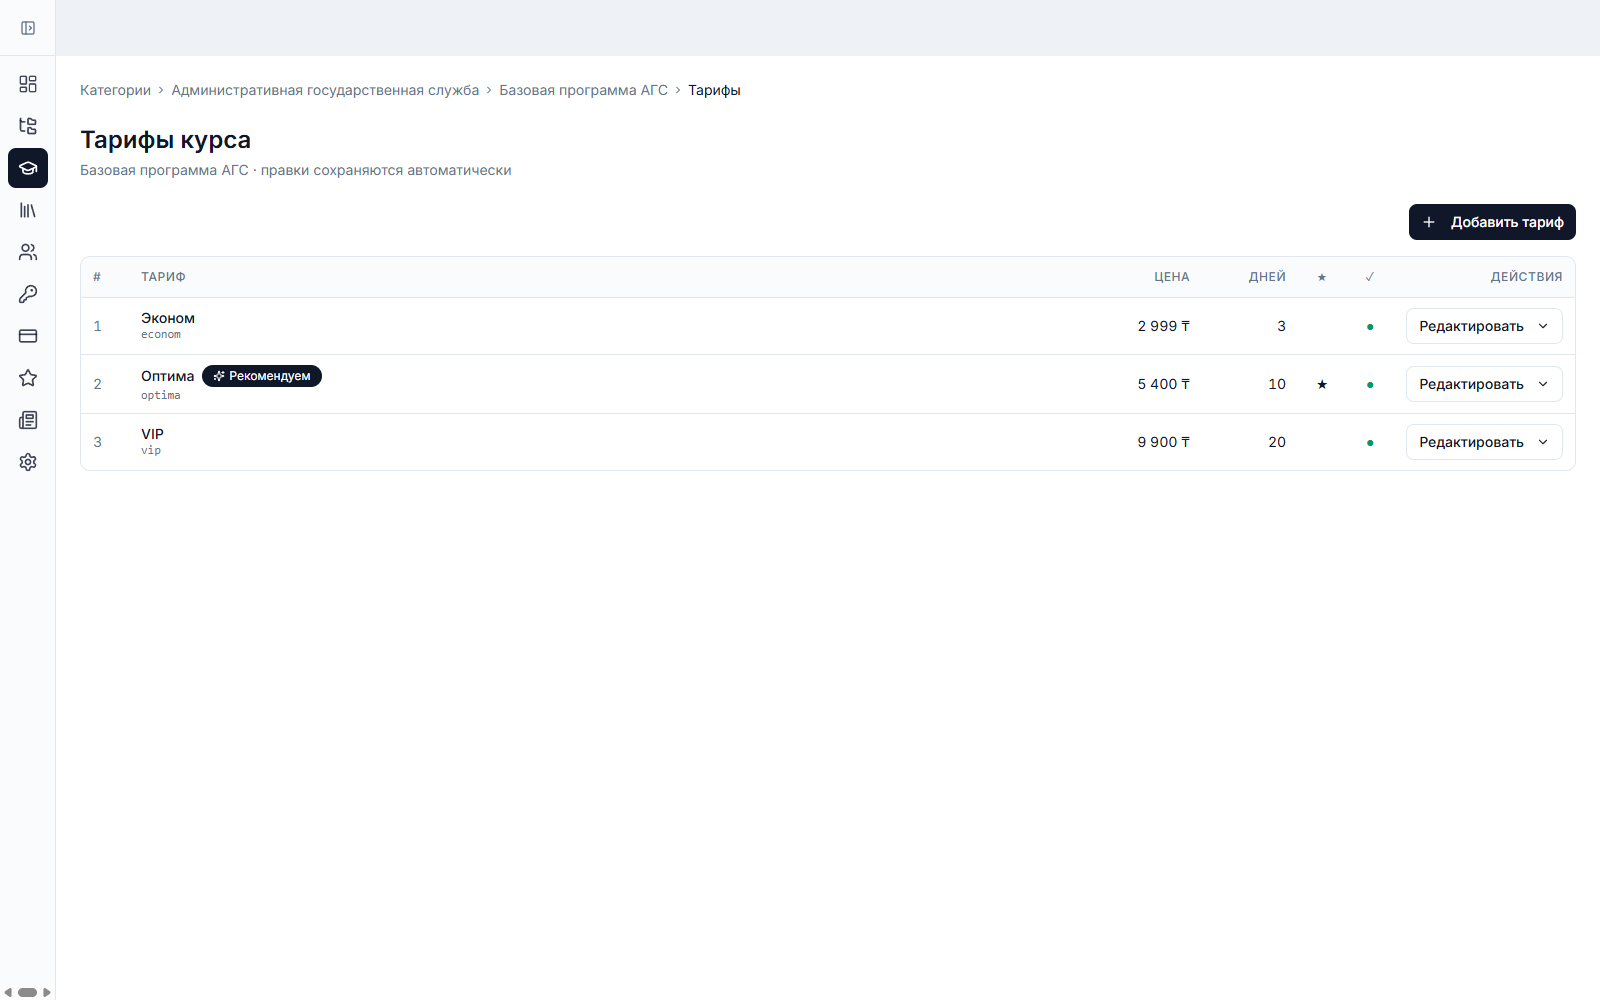The image size is (1600, 1000).
Task: Click the Добавить тариф button
Action: click(1492, 222)
